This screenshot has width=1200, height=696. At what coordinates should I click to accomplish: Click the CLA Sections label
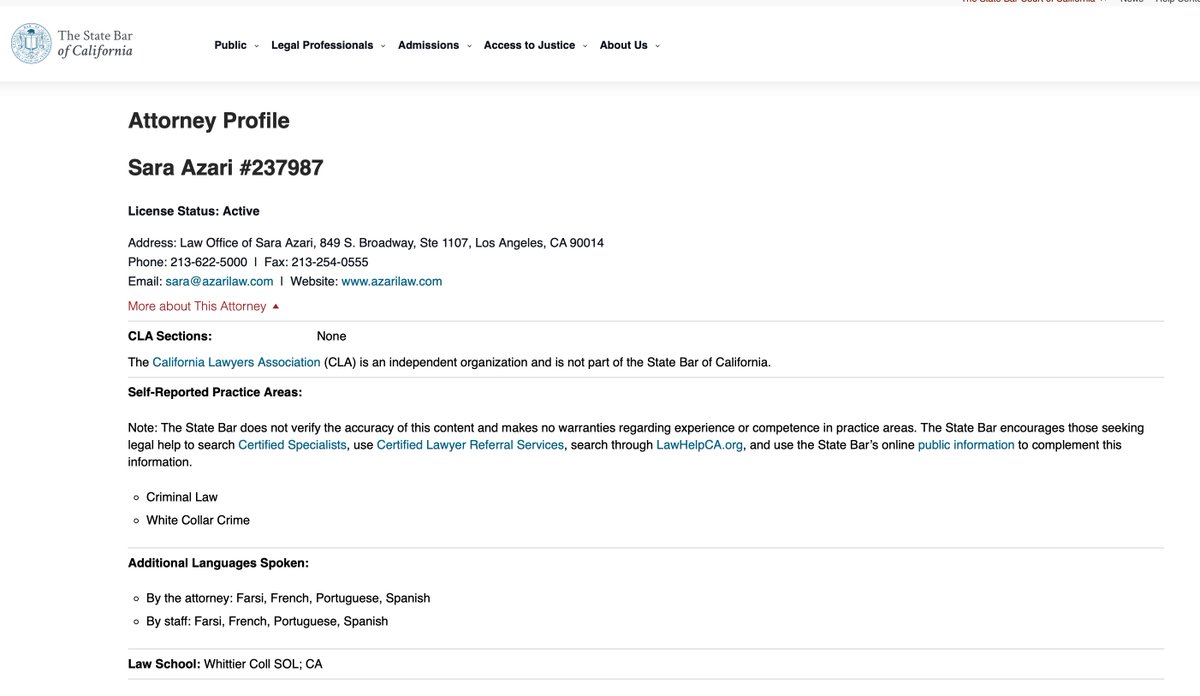tap(170, 336)
